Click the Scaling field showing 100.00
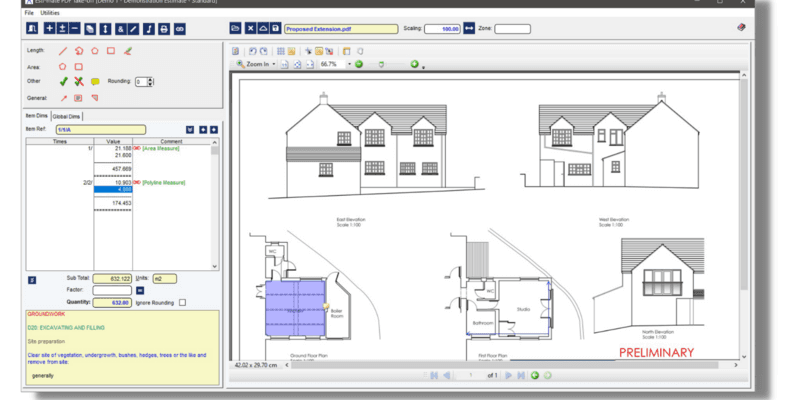800x400 pixels. [x=442, y=29]
